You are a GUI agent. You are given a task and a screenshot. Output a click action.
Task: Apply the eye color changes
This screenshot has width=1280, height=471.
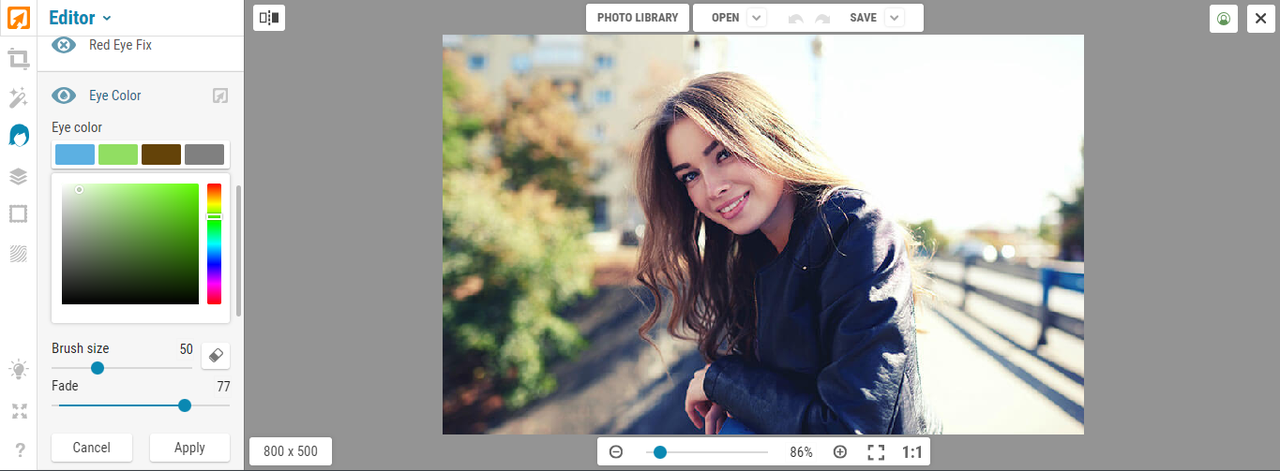tap(189, 448)
